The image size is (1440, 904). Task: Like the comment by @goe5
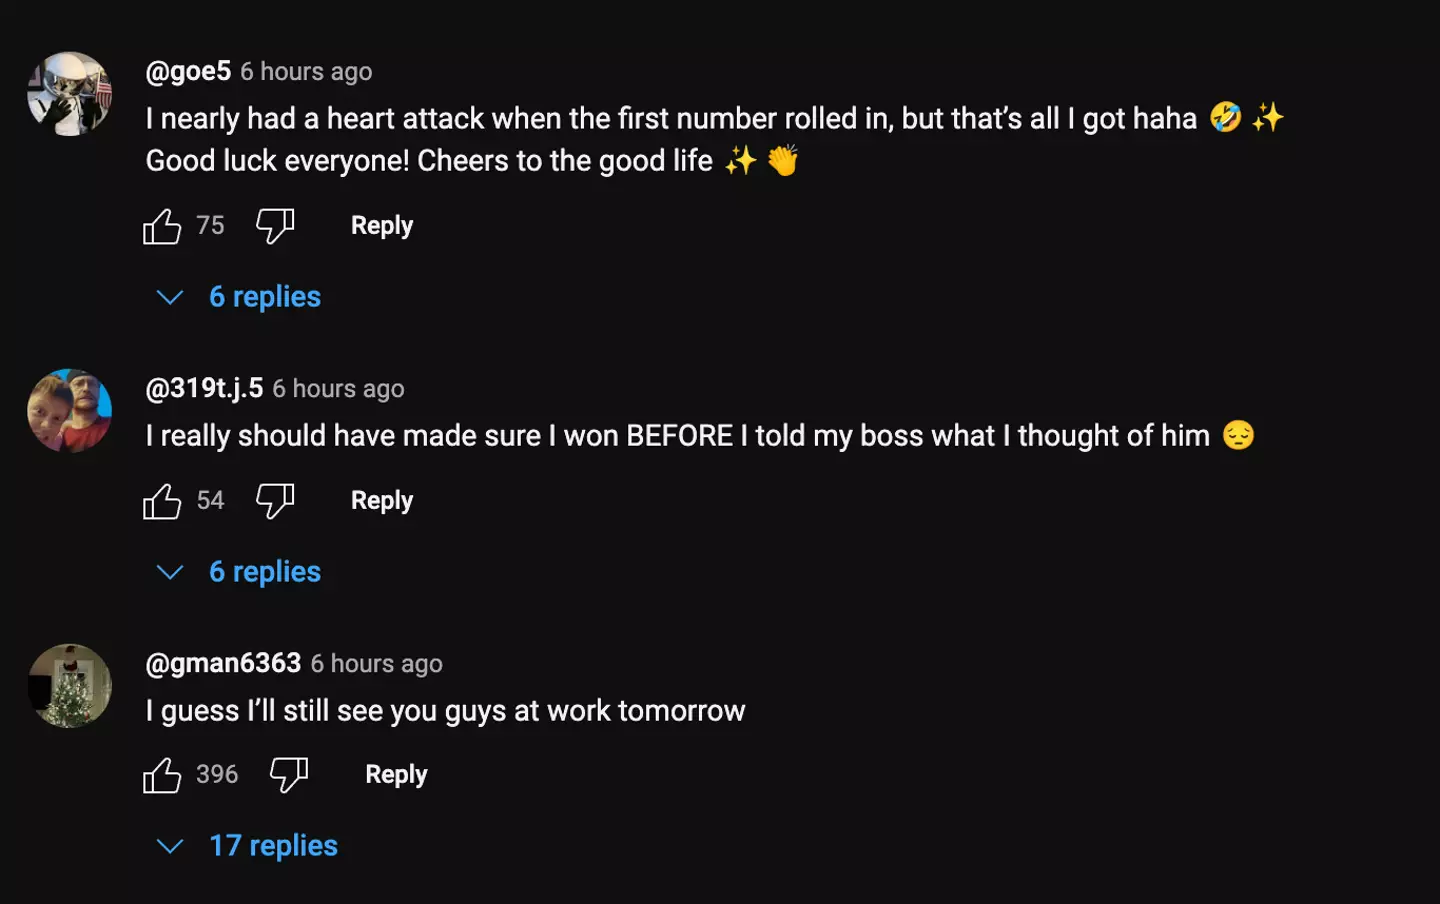pos(162,226)
